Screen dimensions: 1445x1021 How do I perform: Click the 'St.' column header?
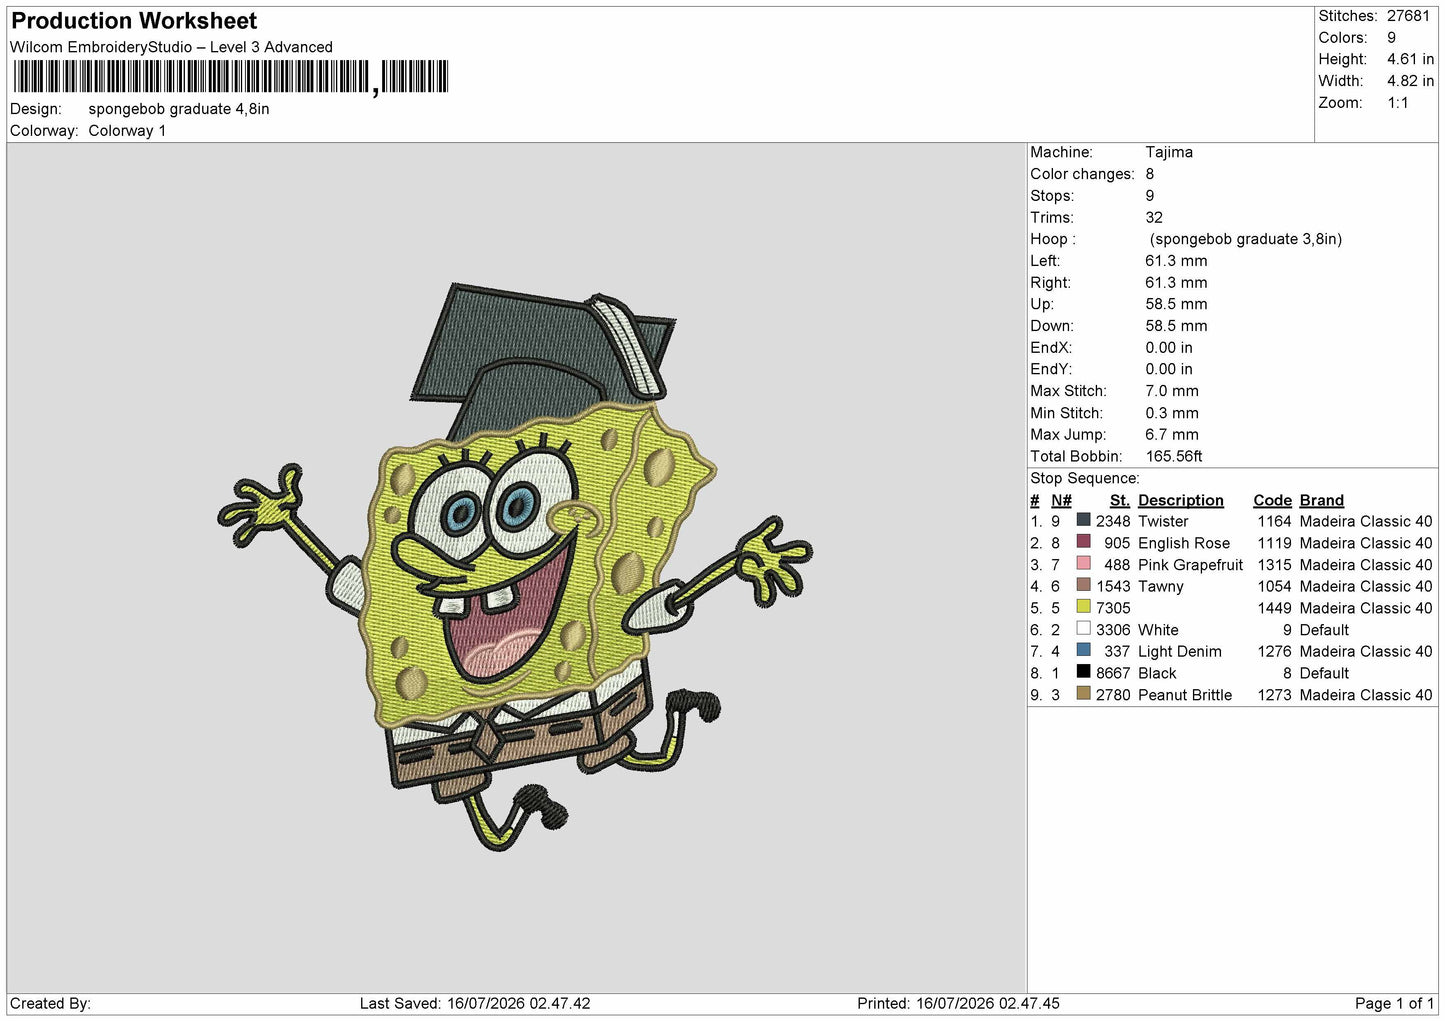[1120, 500]
